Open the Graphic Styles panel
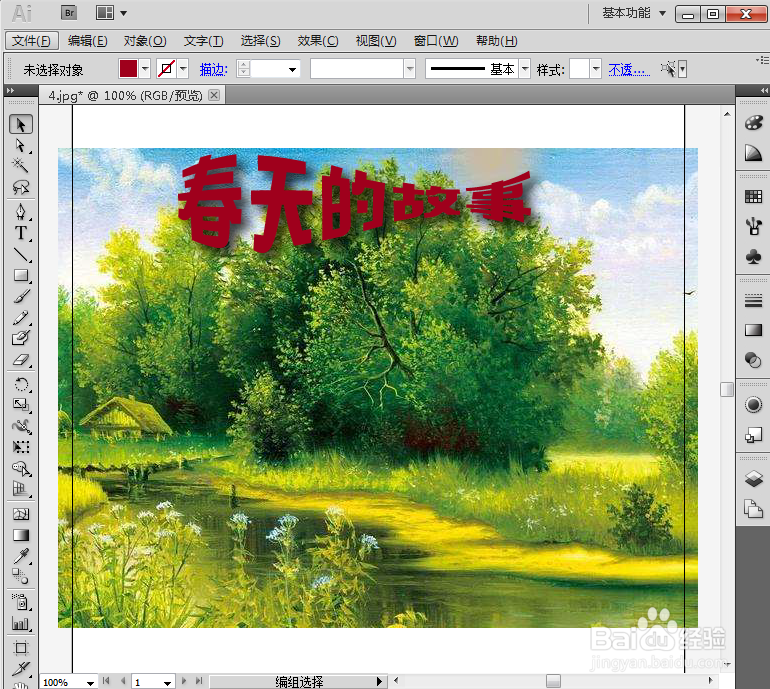This screenshot has height=689, width=770. (753, 435)
